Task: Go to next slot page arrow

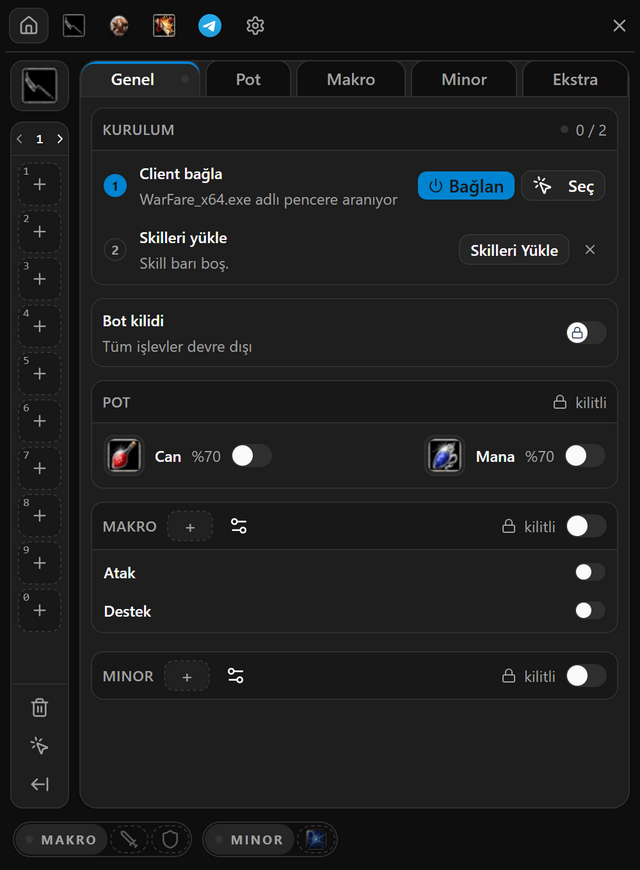Action: point(60,139)
